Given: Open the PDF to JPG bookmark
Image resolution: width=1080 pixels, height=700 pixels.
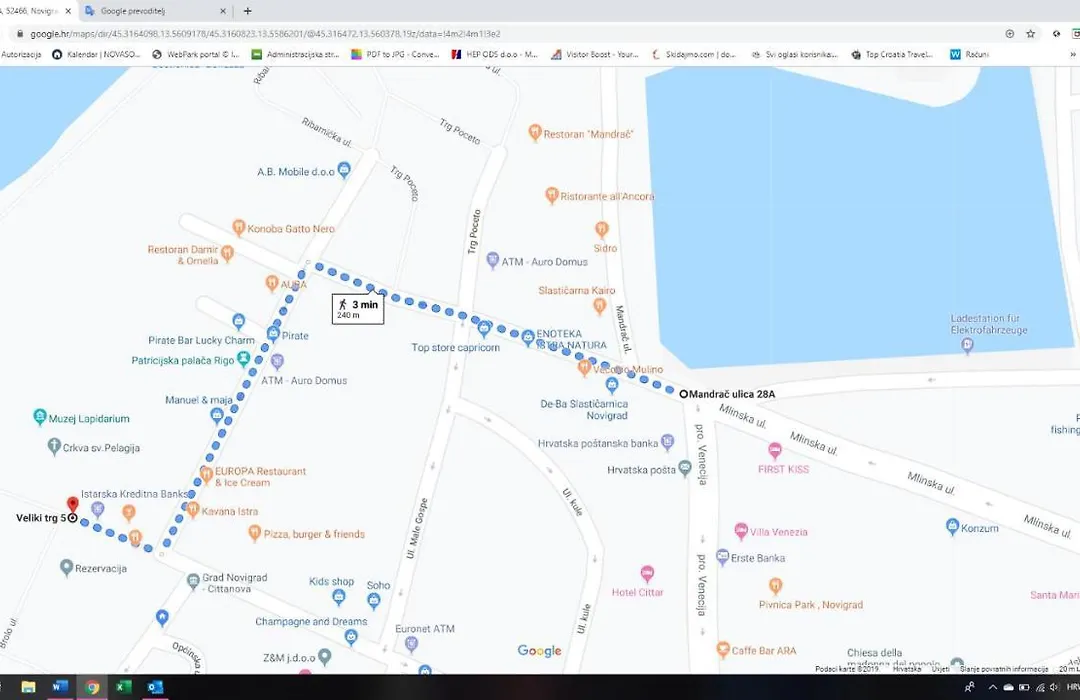Looking at the screenshot, I should [395, 54].
